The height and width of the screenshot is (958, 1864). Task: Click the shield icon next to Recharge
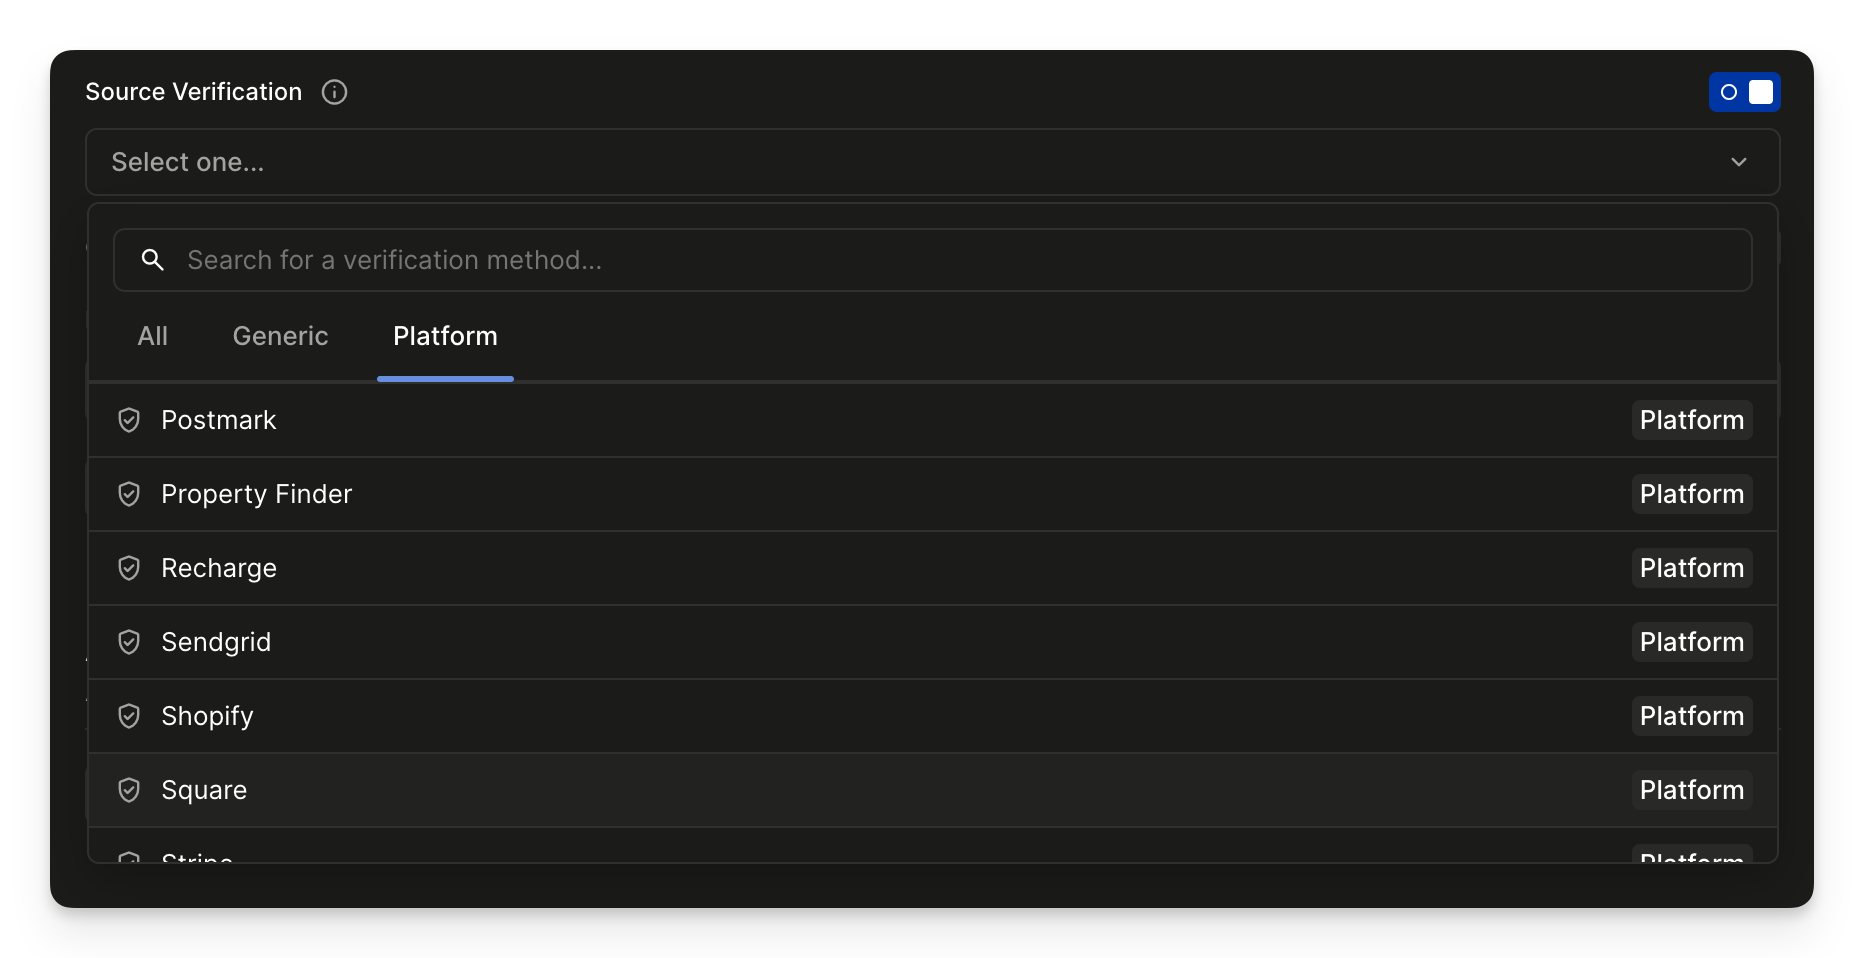(x=129, y=568)
